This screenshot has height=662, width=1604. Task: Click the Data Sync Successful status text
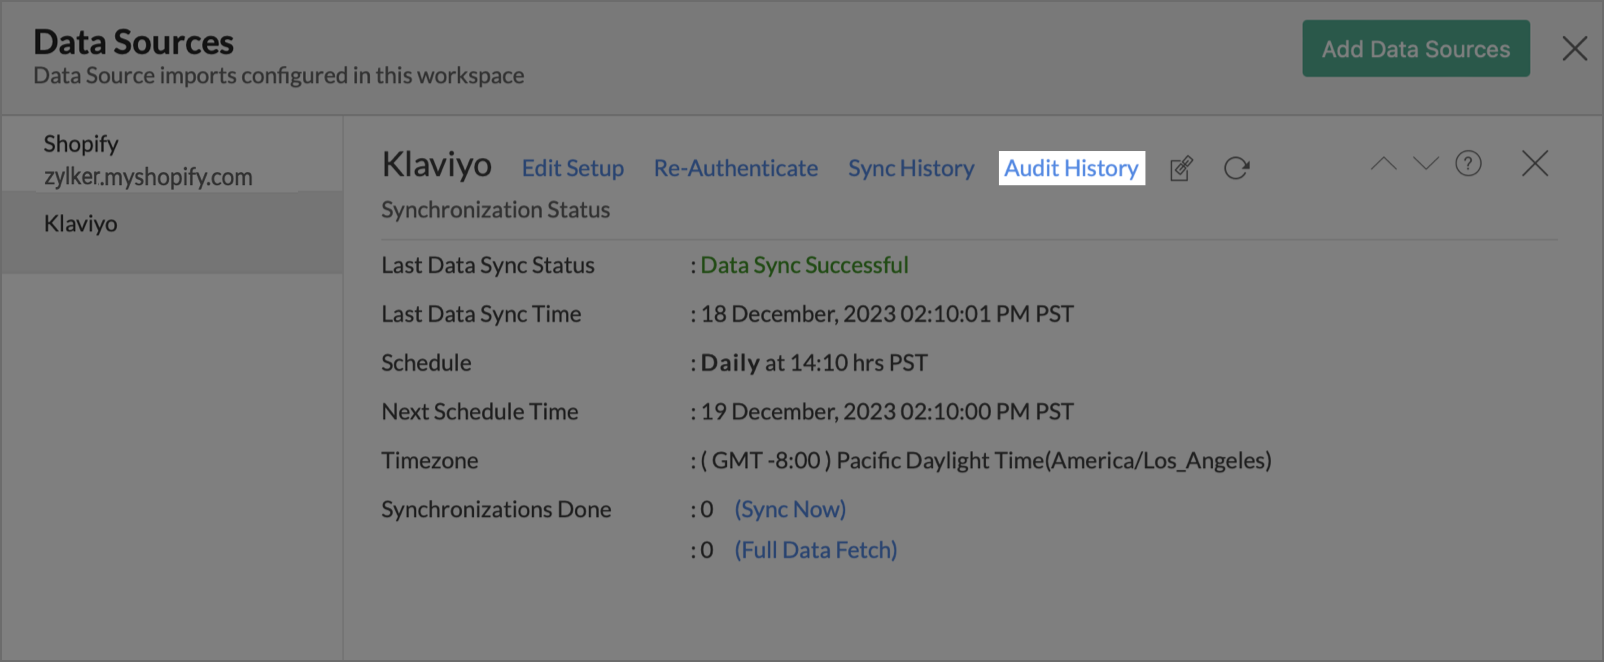[804, 265]
